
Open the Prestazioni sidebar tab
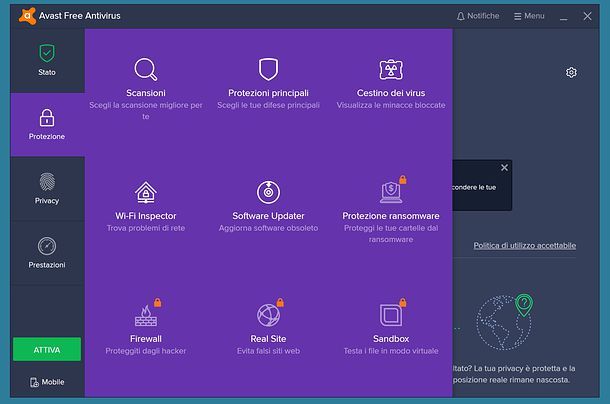point(47,252)
